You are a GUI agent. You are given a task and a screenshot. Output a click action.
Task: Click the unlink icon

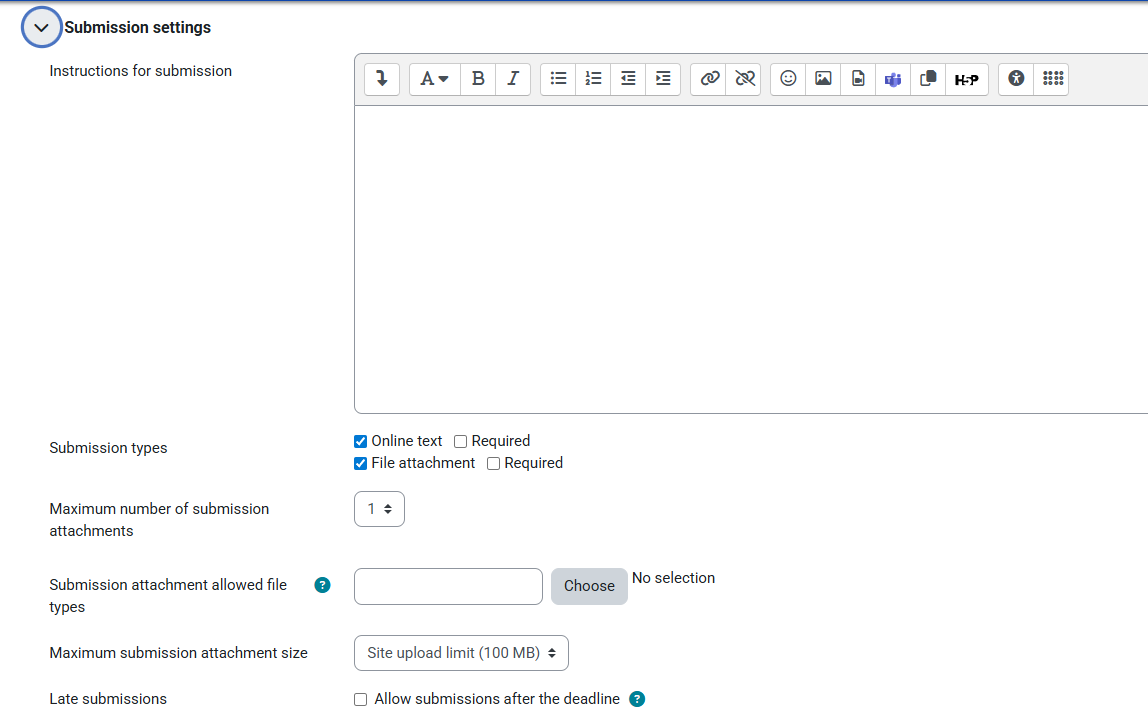745,79
